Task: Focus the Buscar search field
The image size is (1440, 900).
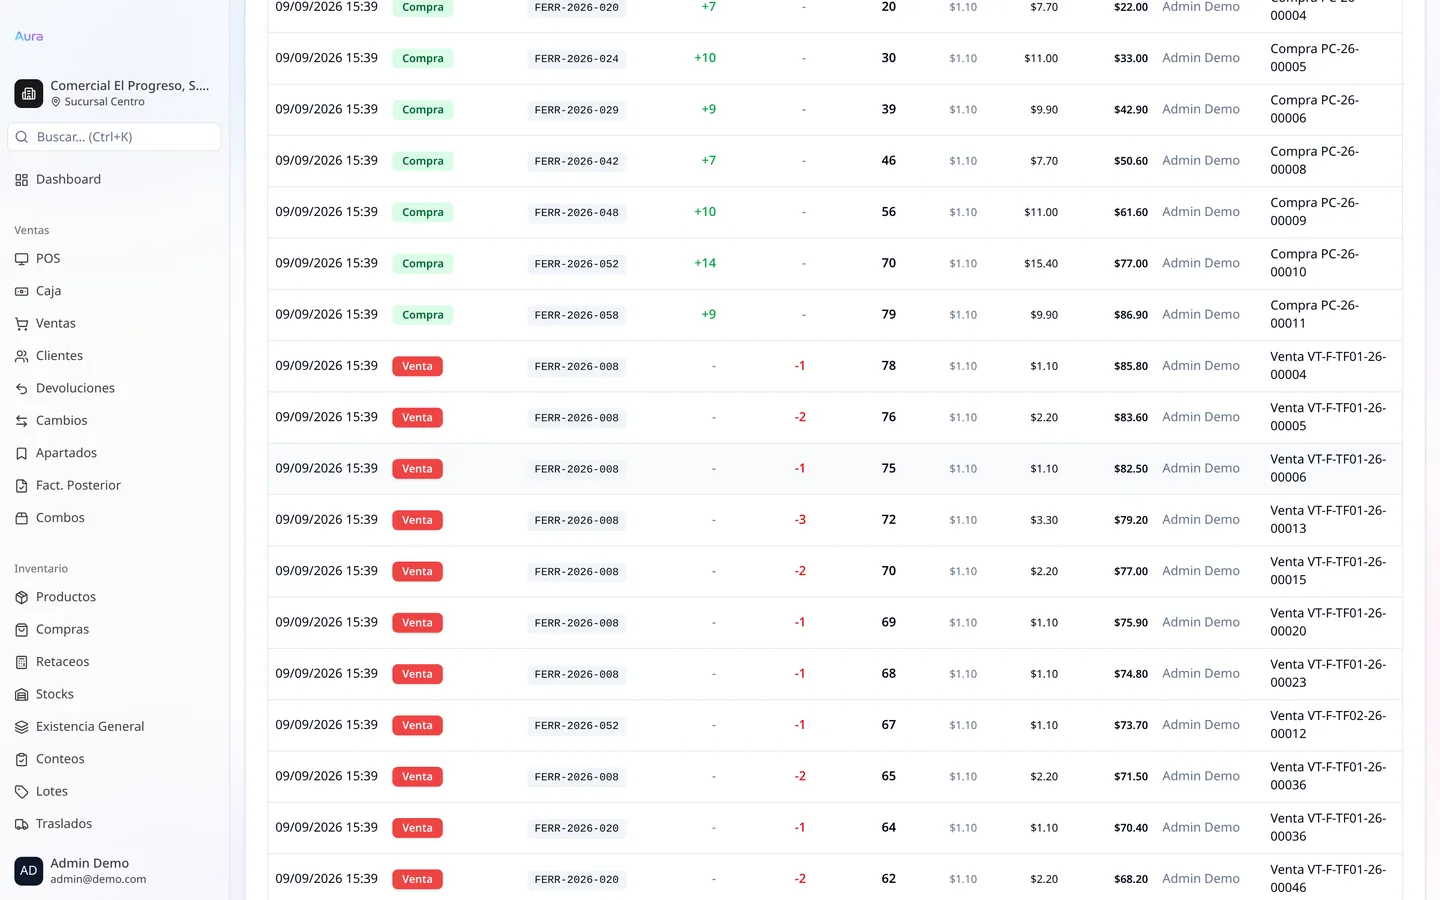Action: tap(114, 137)
